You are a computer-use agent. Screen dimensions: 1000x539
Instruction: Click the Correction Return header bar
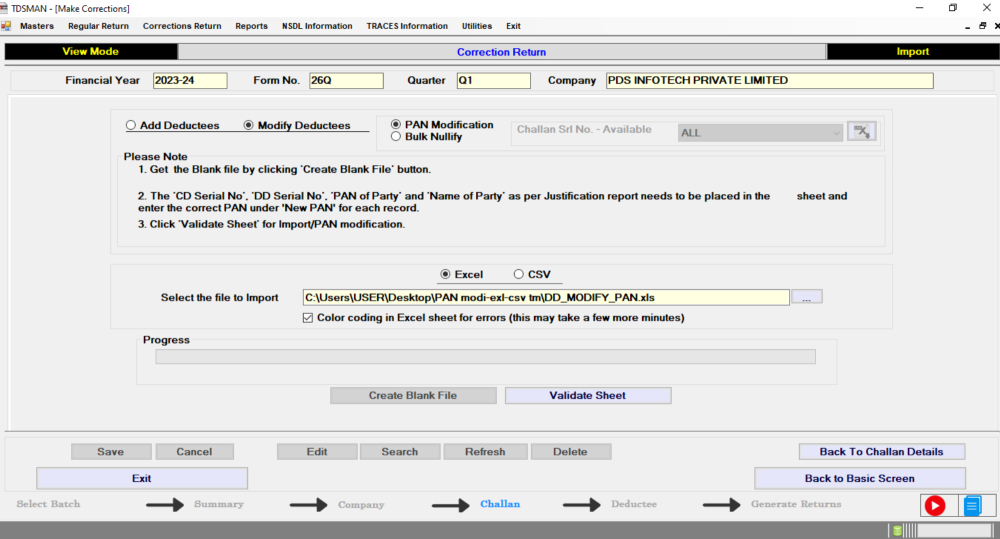click(502, 52)
